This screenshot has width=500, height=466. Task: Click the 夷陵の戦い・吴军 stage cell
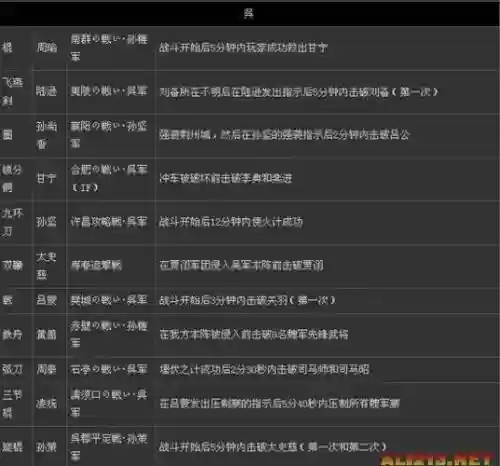109,91
